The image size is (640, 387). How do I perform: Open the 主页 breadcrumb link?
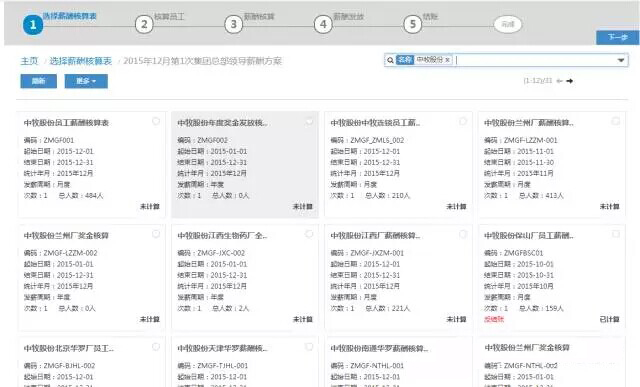pyautogui.click(x=29, y=61)
